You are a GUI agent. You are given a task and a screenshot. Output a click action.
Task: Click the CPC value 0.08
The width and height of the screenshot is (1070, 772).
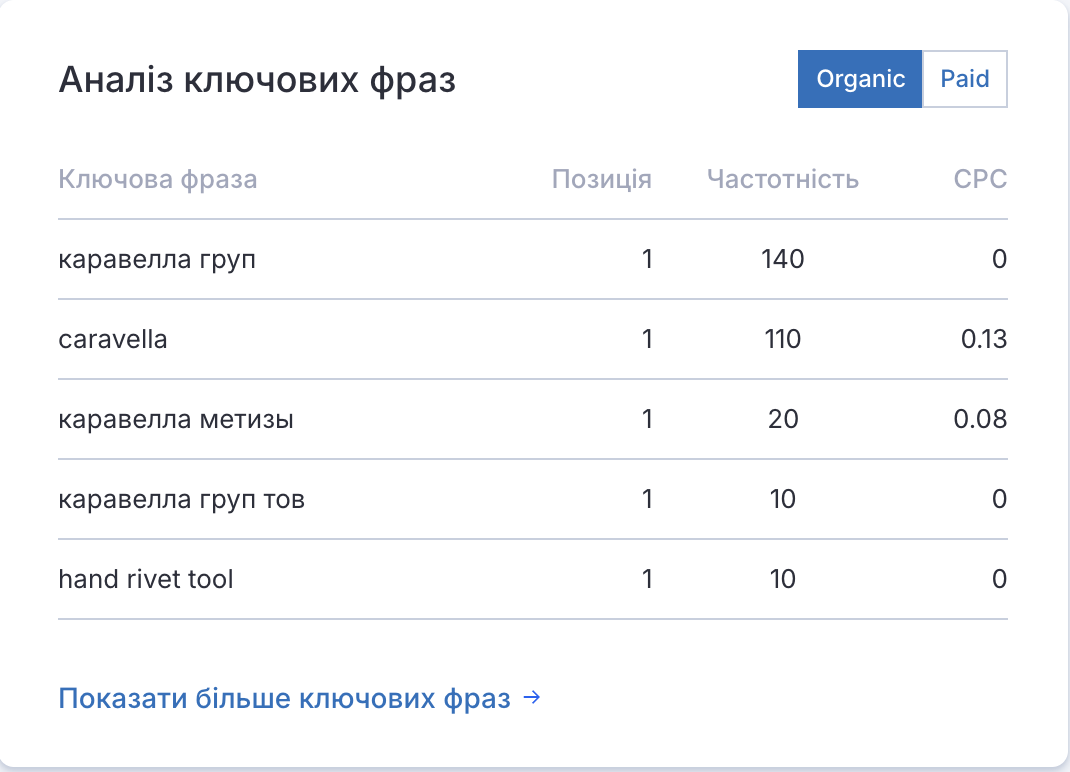pyautogui.click(x=980, y=419)
